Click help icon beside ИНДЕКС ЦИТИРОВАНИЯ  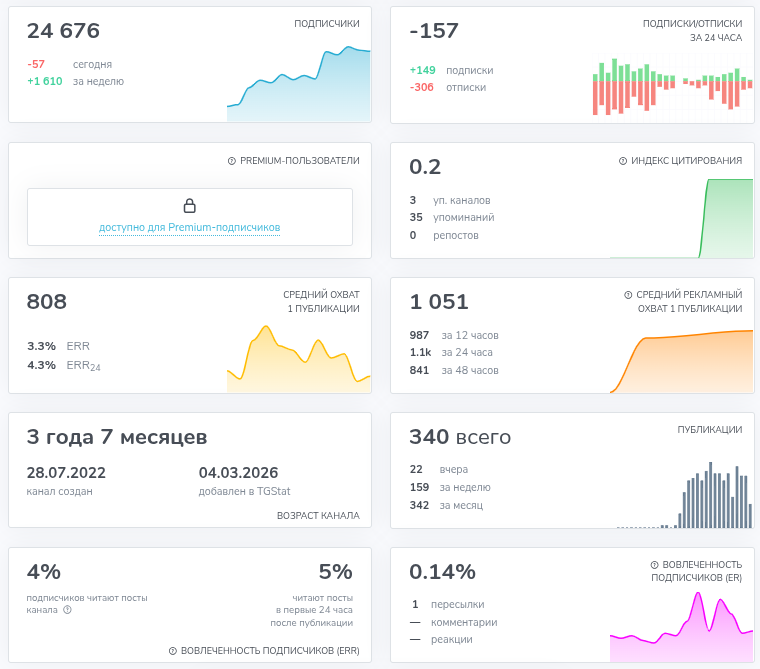pos(622,161)
